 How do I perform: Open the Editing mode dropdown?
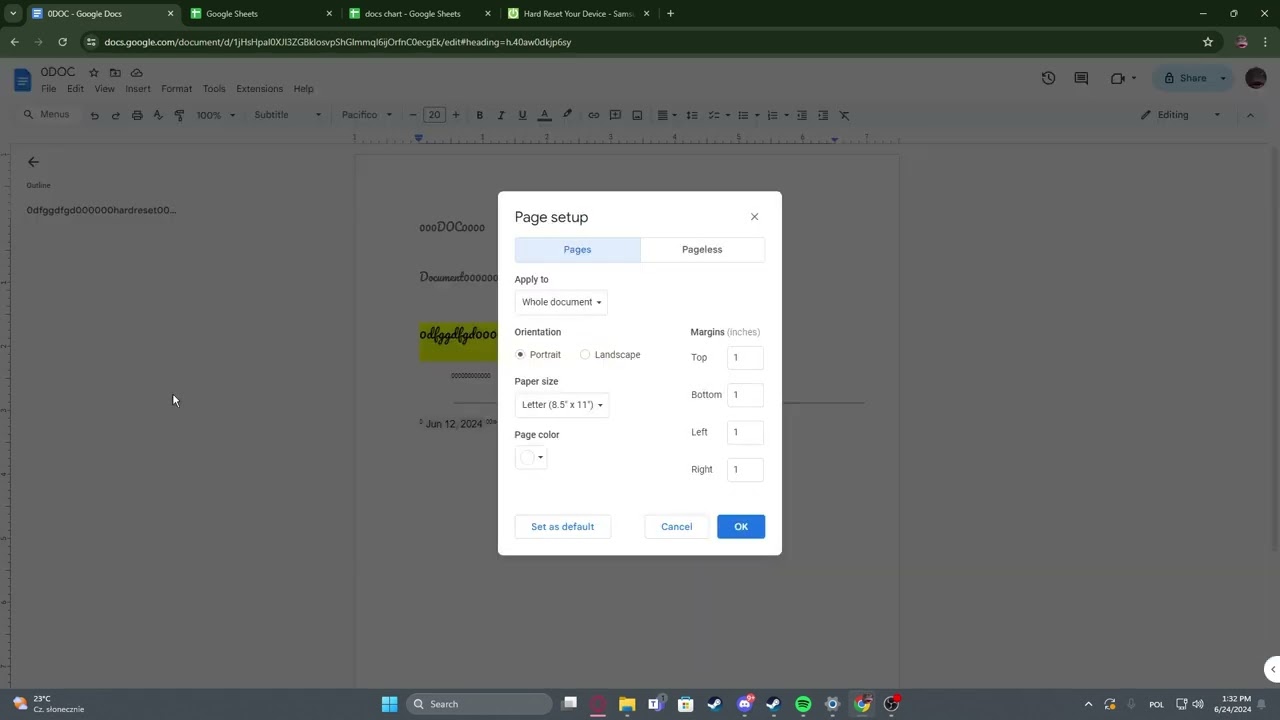[1181, 115]
